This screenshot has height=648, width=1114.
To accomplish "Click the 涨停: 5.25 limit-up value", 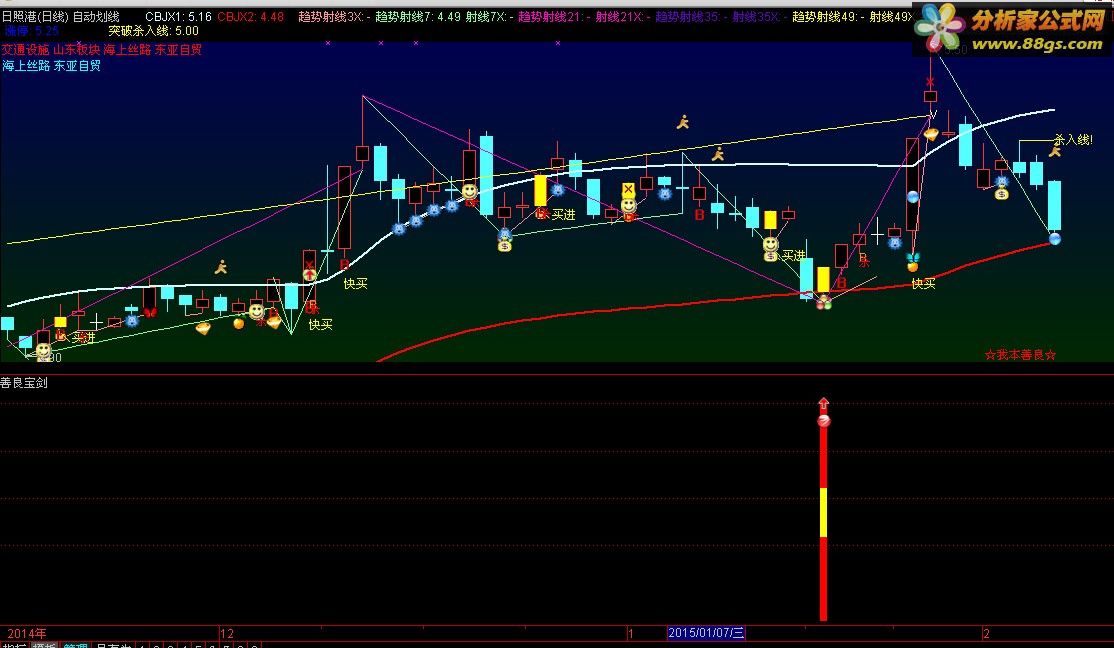I will [32, 31].
